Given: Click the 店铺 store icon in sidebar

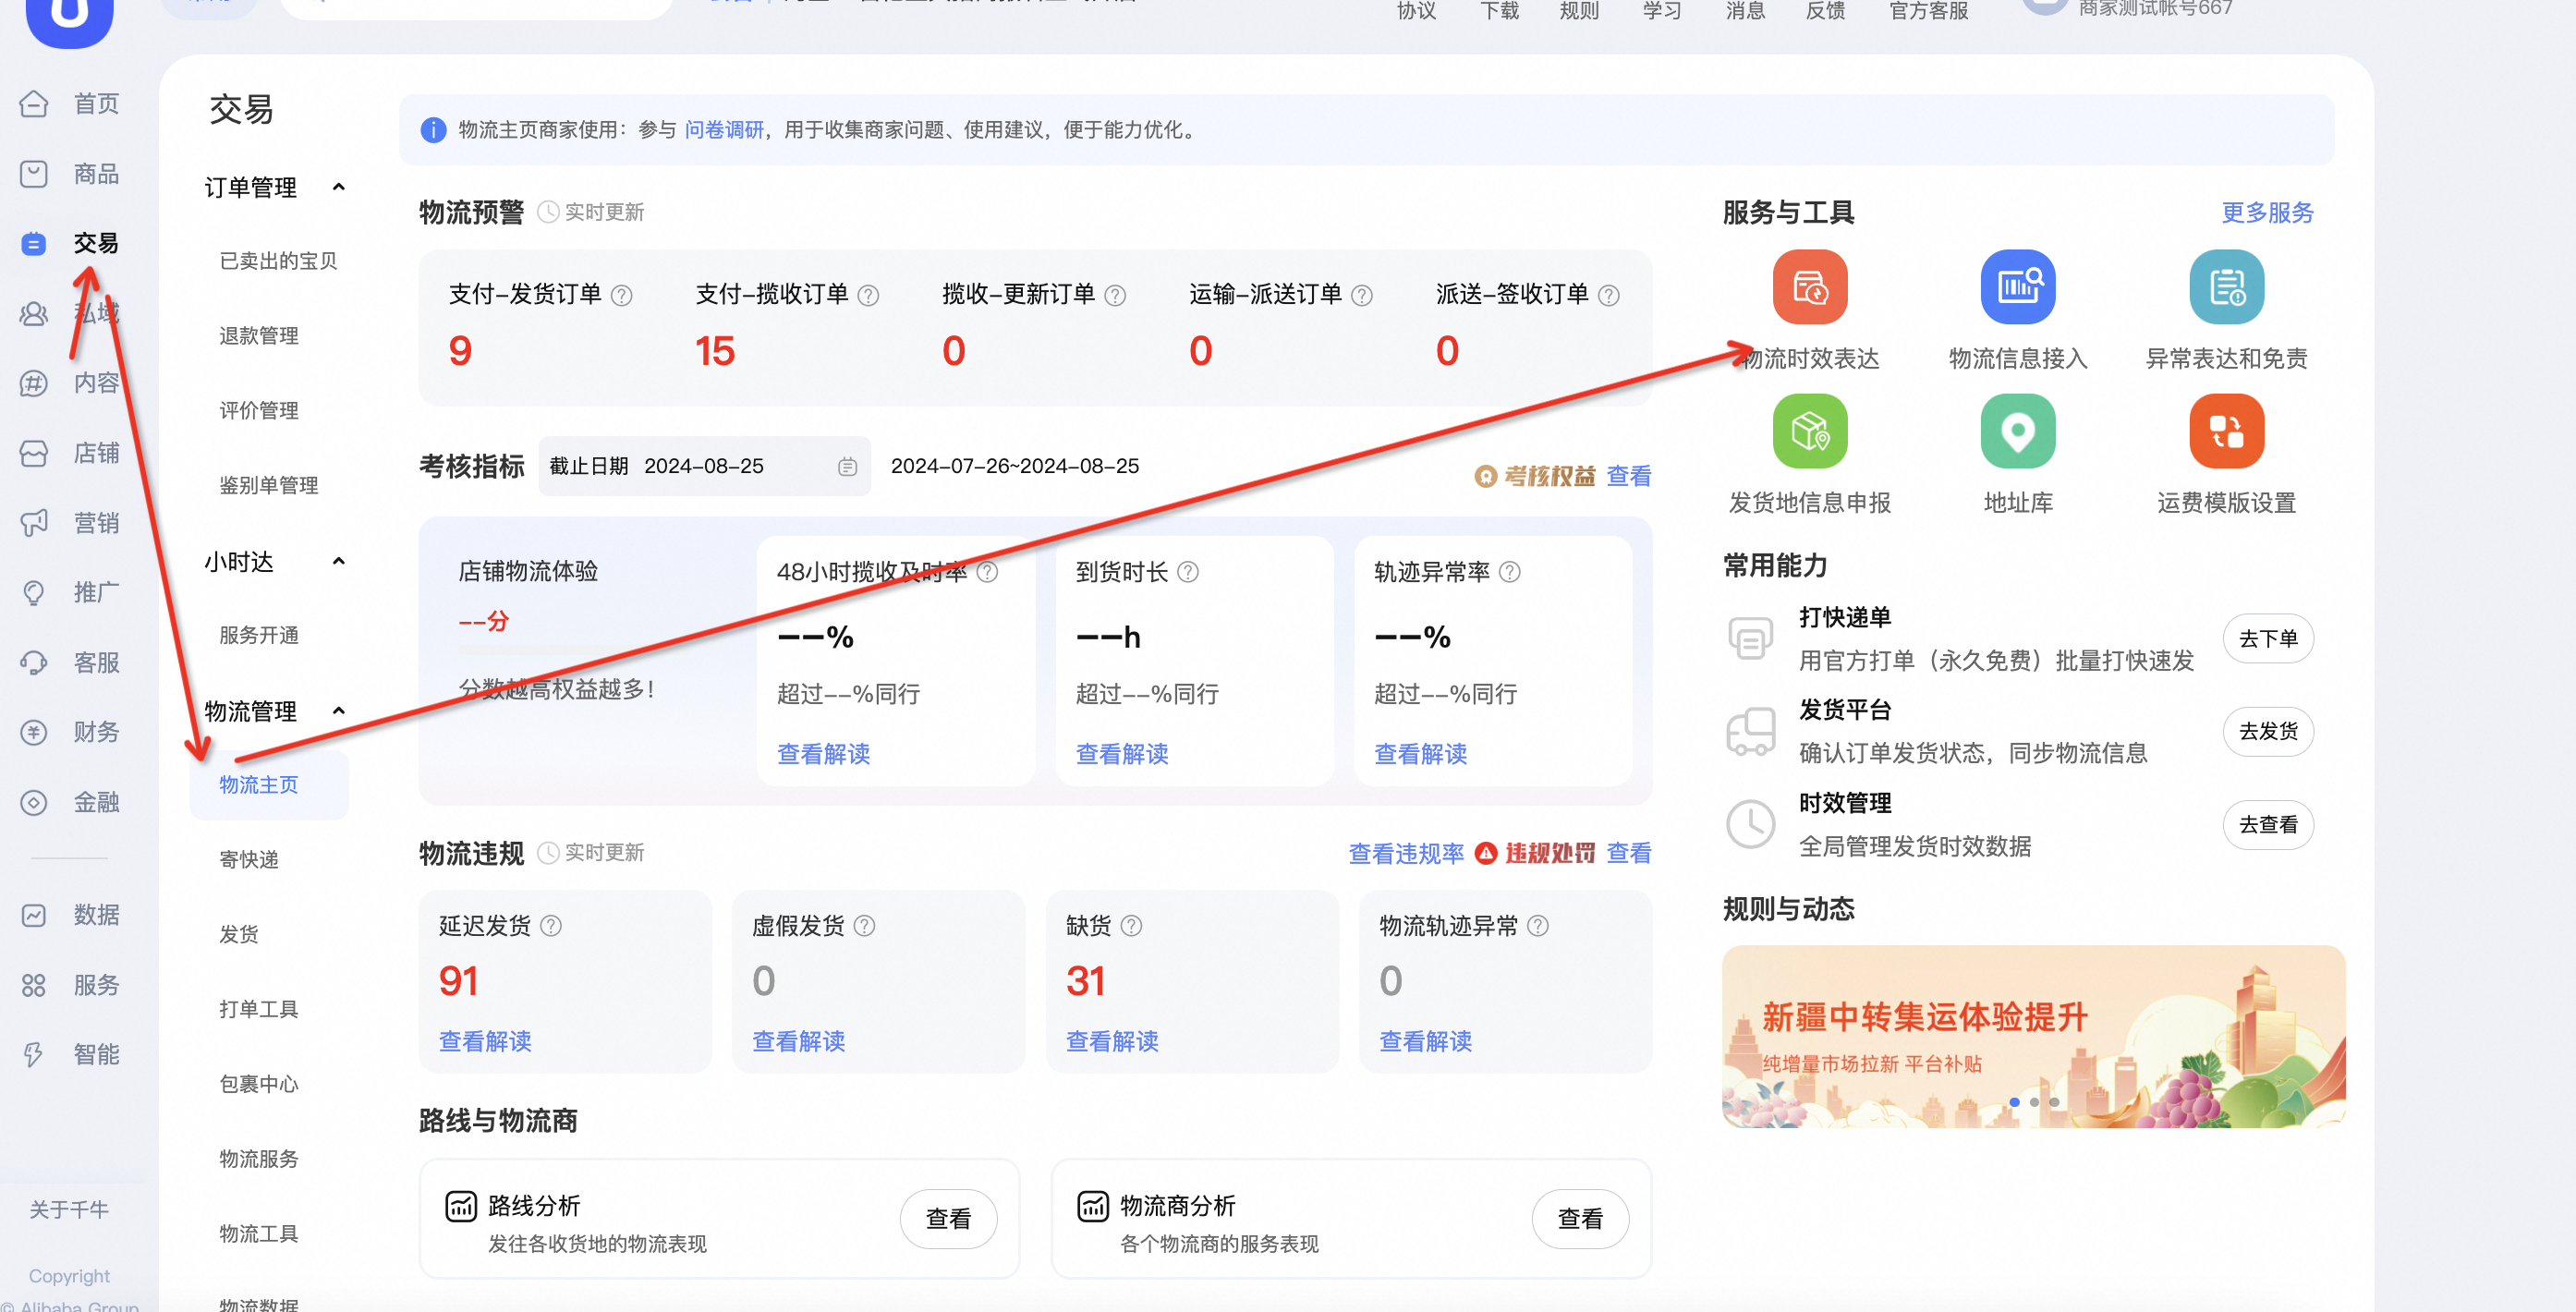Looking at the screenshot, I should [34, 453].
